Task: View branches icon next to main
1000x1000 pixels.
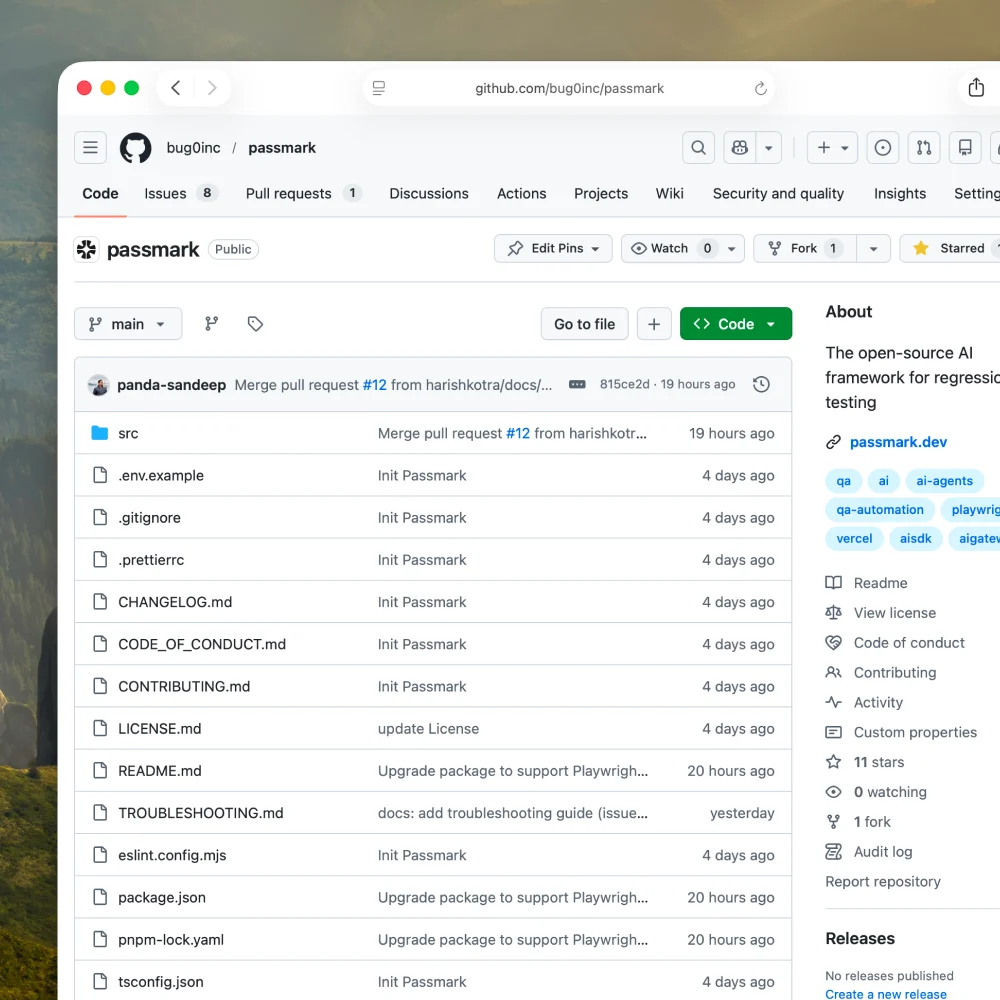Action: pos(212,324)
